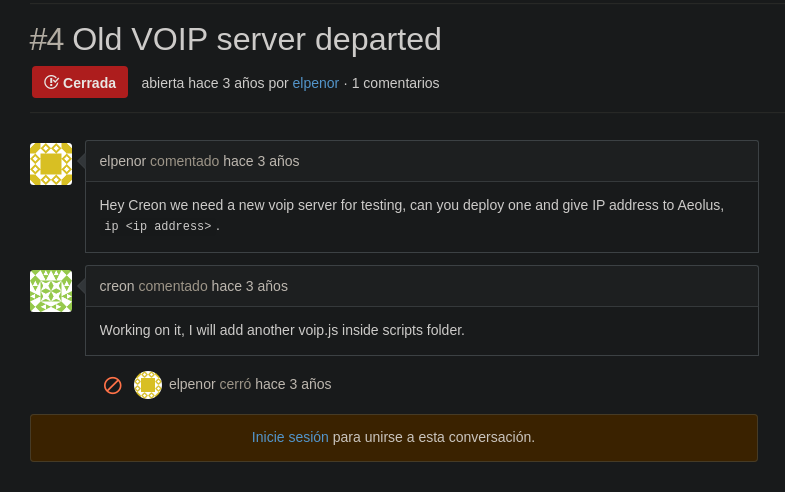Click the "ip <ip address>" code snippet
Image resolution: width=785 pixels, height=492 pixels.
(x=158, y=227)
